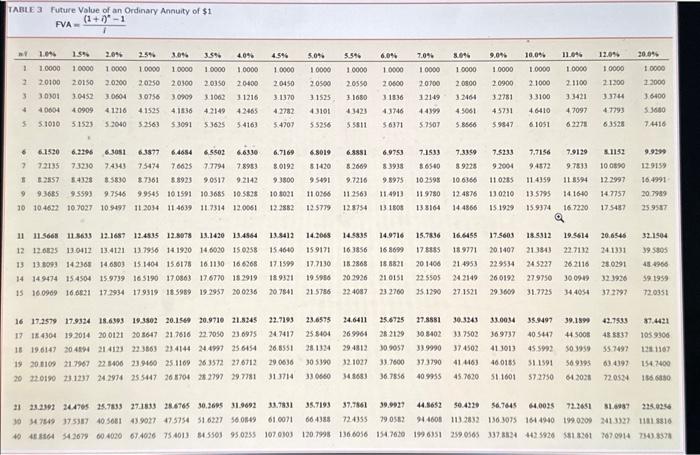Screen dimensions: 700x455
Task: Click the value 29.3609
Action: 502,292
